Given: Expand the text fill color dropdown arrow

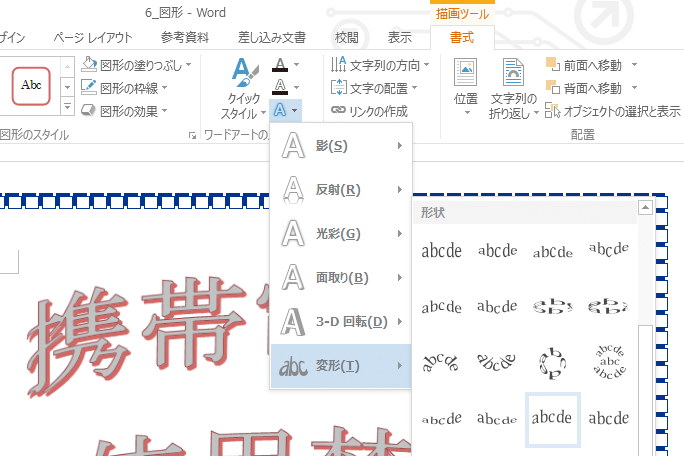Looking at the screenshot, I should pyautogui.click(x=297, y=65).
